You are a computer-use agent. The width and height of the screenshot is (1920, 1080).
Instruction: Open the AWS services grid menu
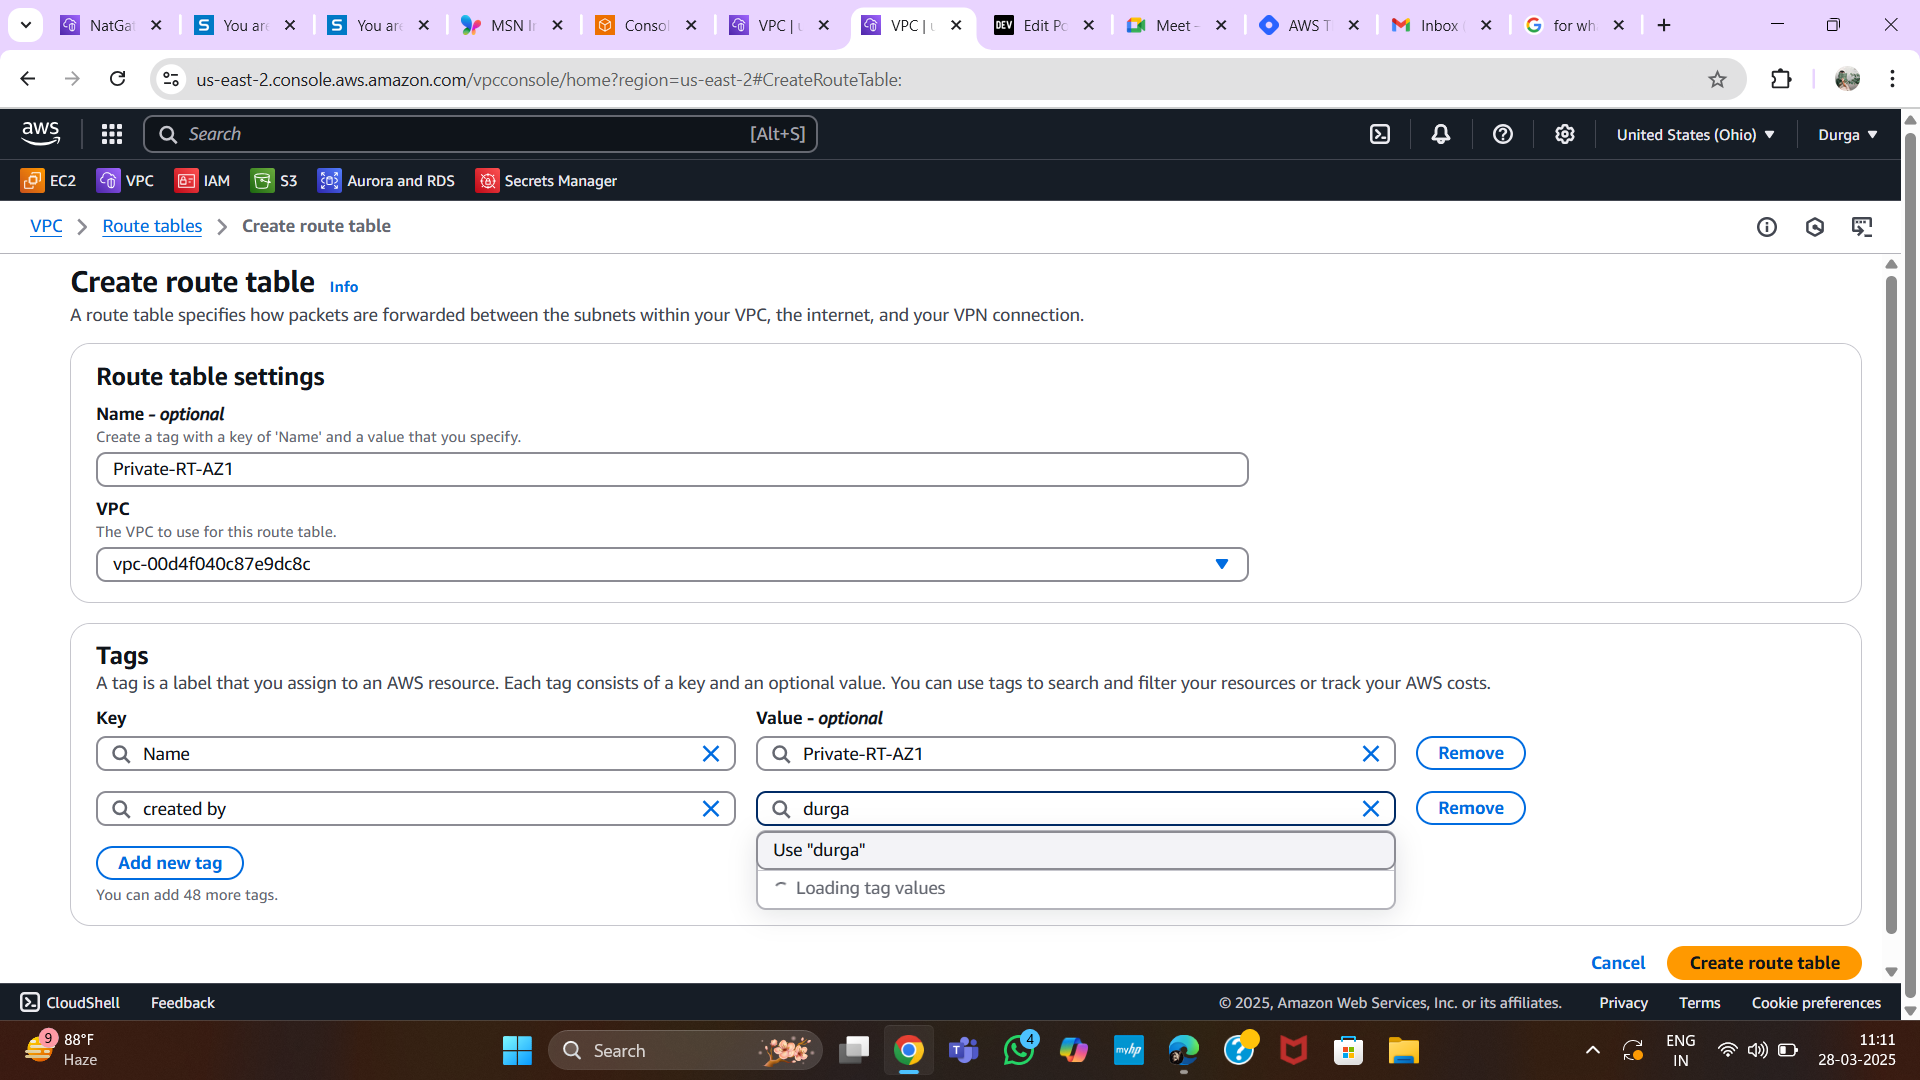tap(112, 134)
